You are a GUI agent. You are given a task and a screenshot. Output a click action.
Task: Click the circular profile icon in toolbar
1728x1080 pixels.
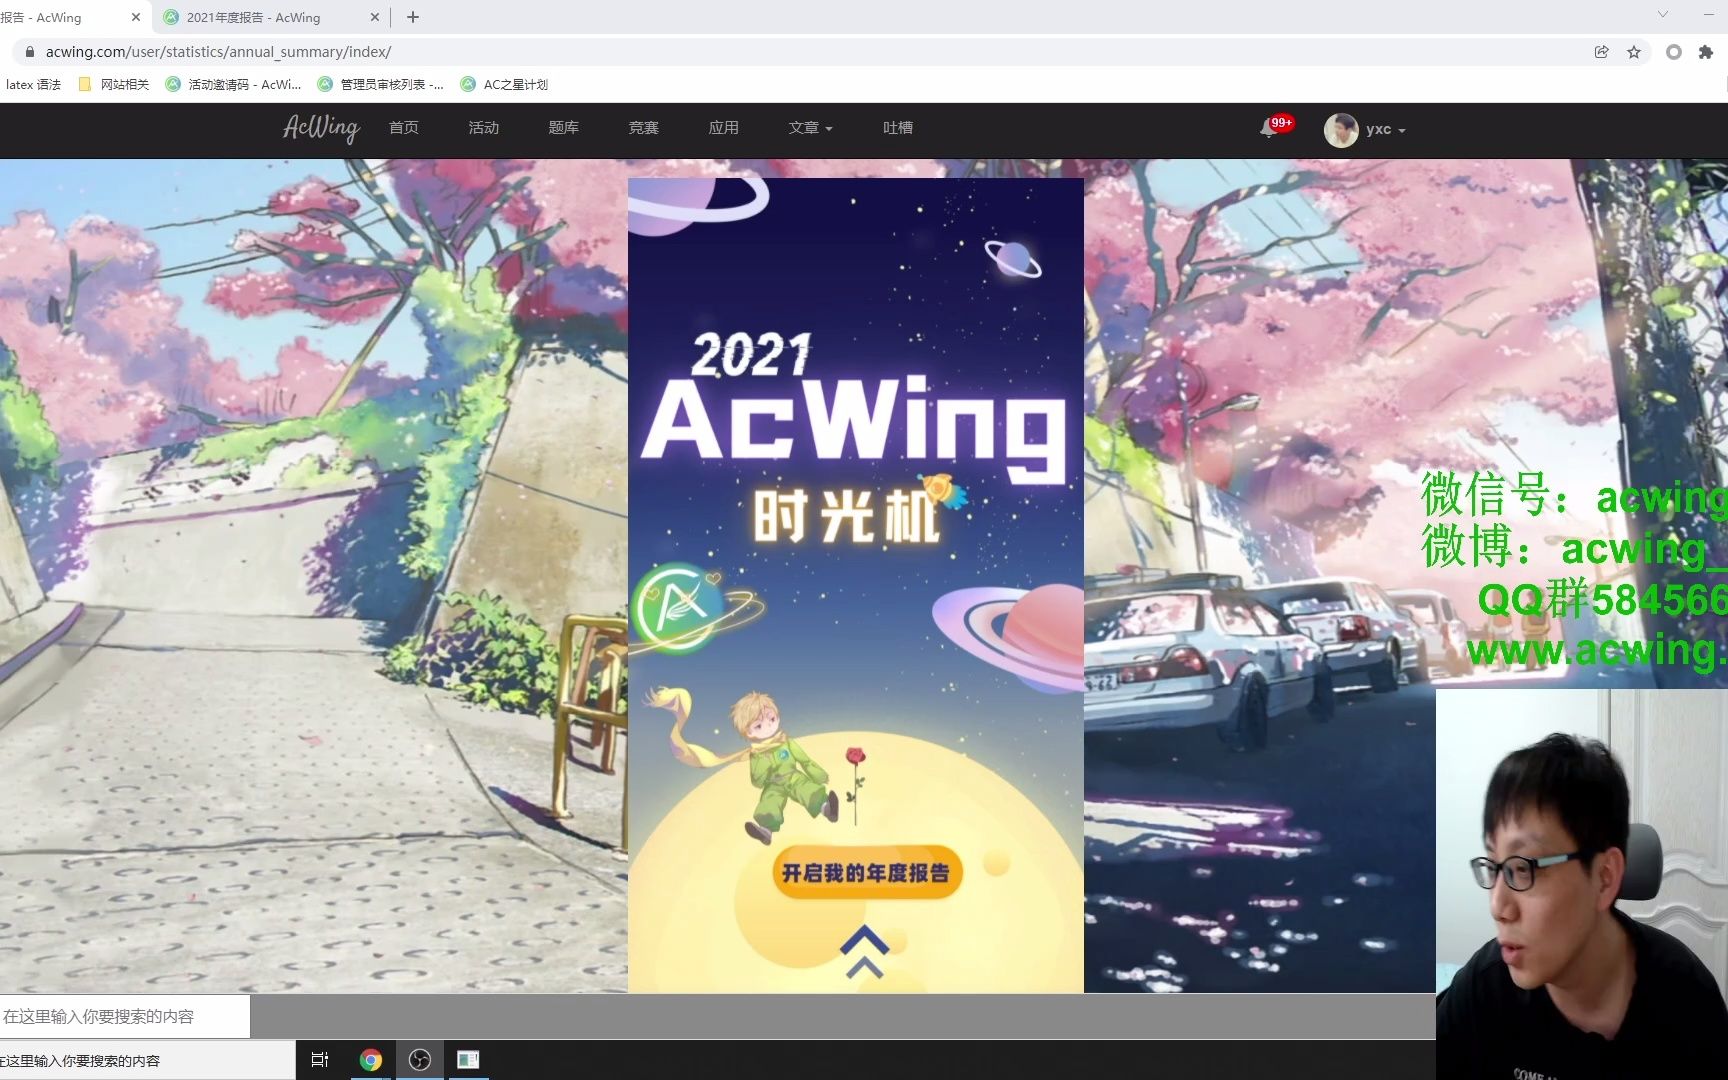pos(1673,52)
